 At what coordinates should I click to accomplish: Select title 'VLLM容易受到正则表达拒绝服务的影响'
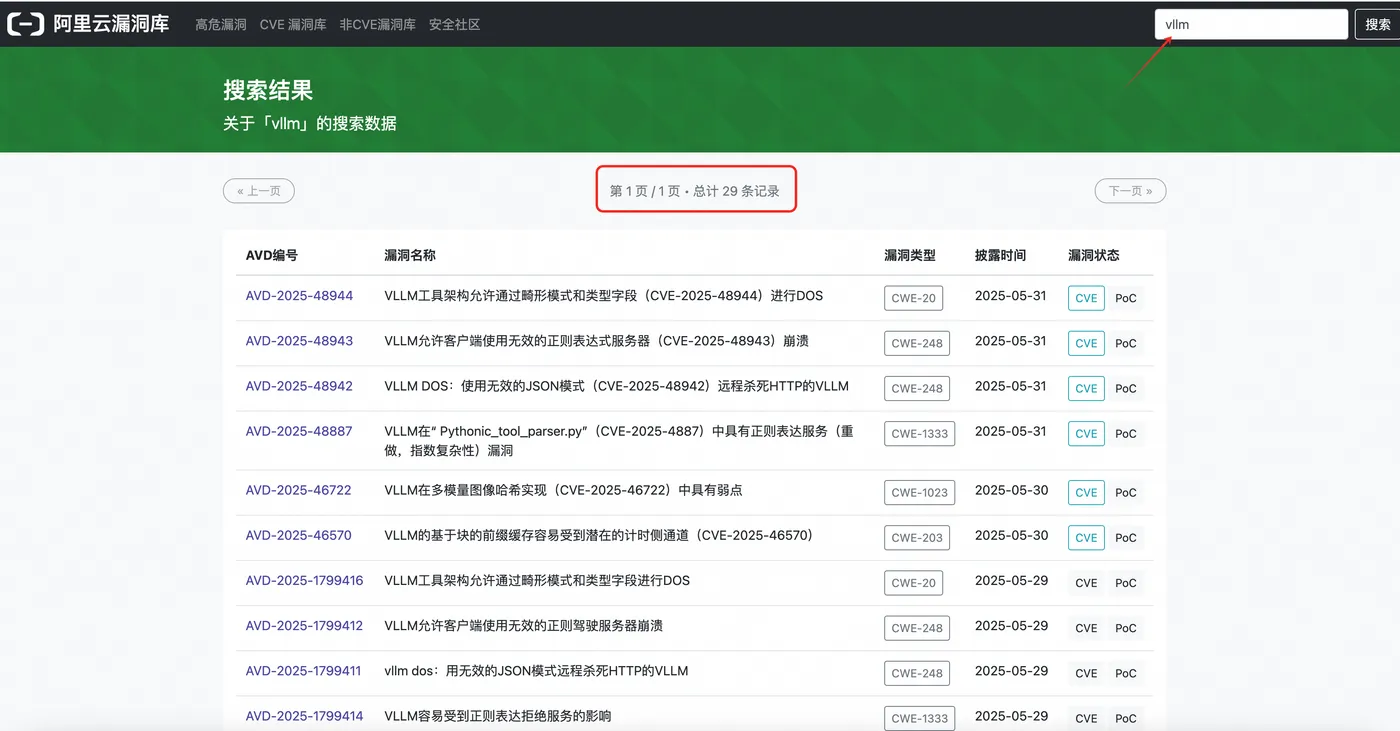click(x=497, y=716)
